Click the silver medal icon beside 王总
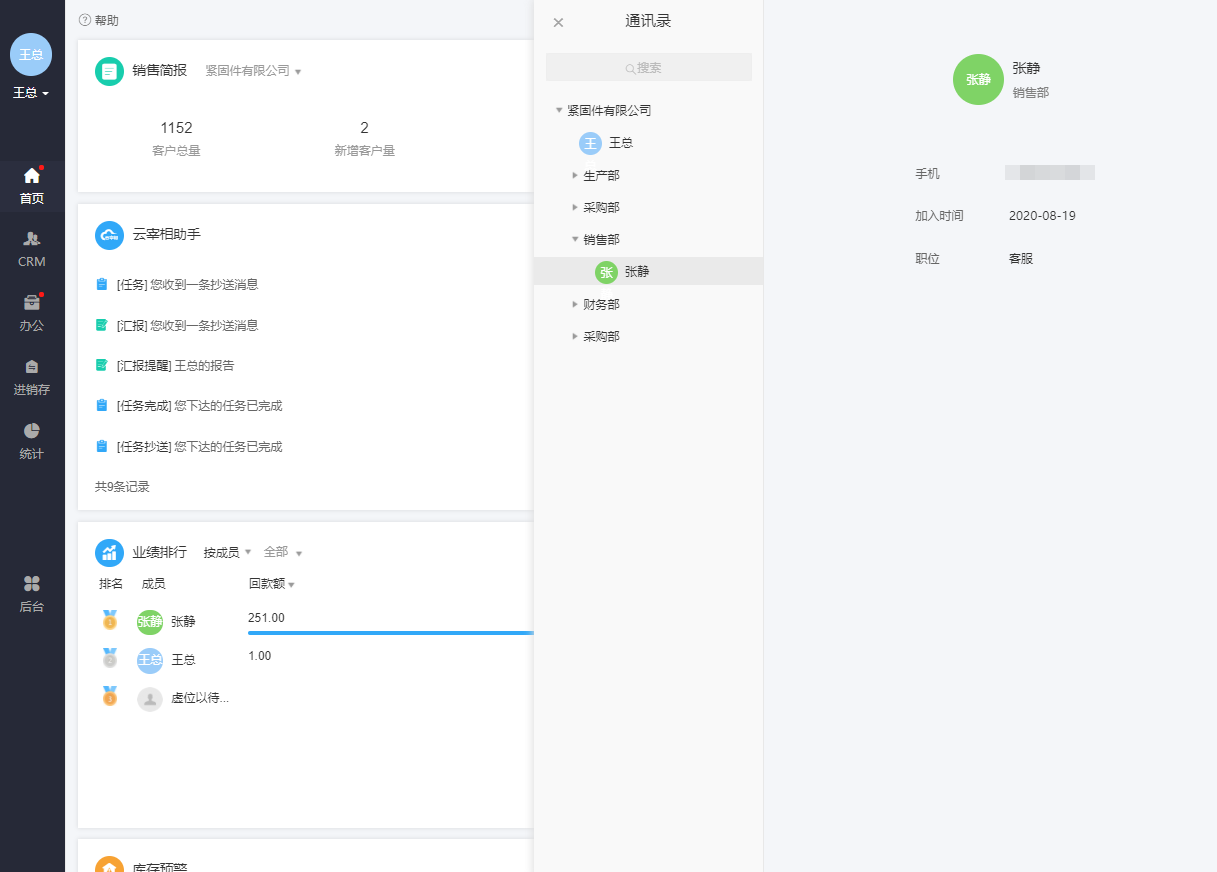Image resolution: width=1217 pixels, height=872 pixels. coord(110,659)
